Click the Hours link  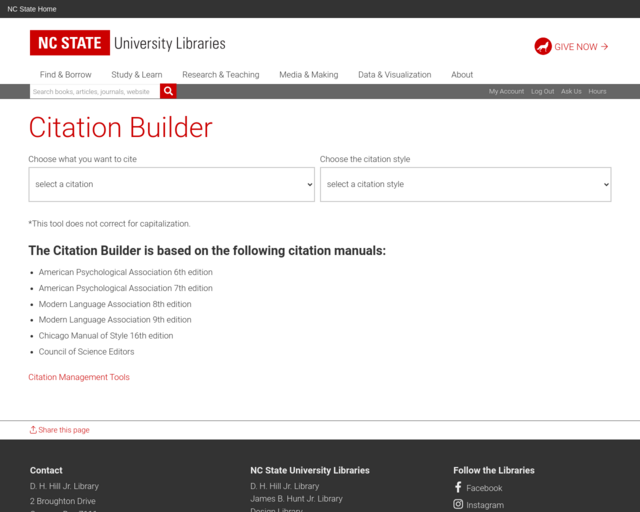597,91
